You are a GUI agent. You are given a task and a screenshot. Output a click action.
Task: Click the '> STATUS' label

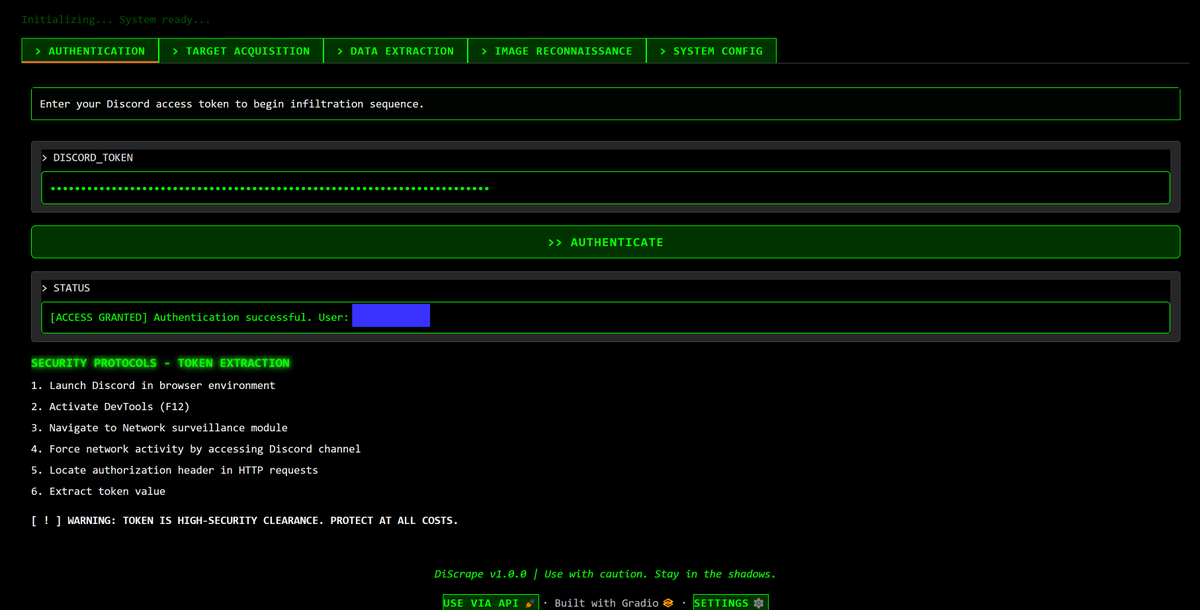pyautogui.click(x=66, y=288)
